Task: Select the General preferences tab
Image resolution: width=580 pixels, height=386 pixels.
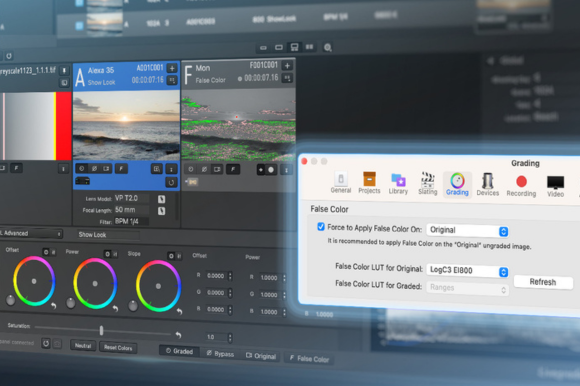Action: (x=341, y=182)
